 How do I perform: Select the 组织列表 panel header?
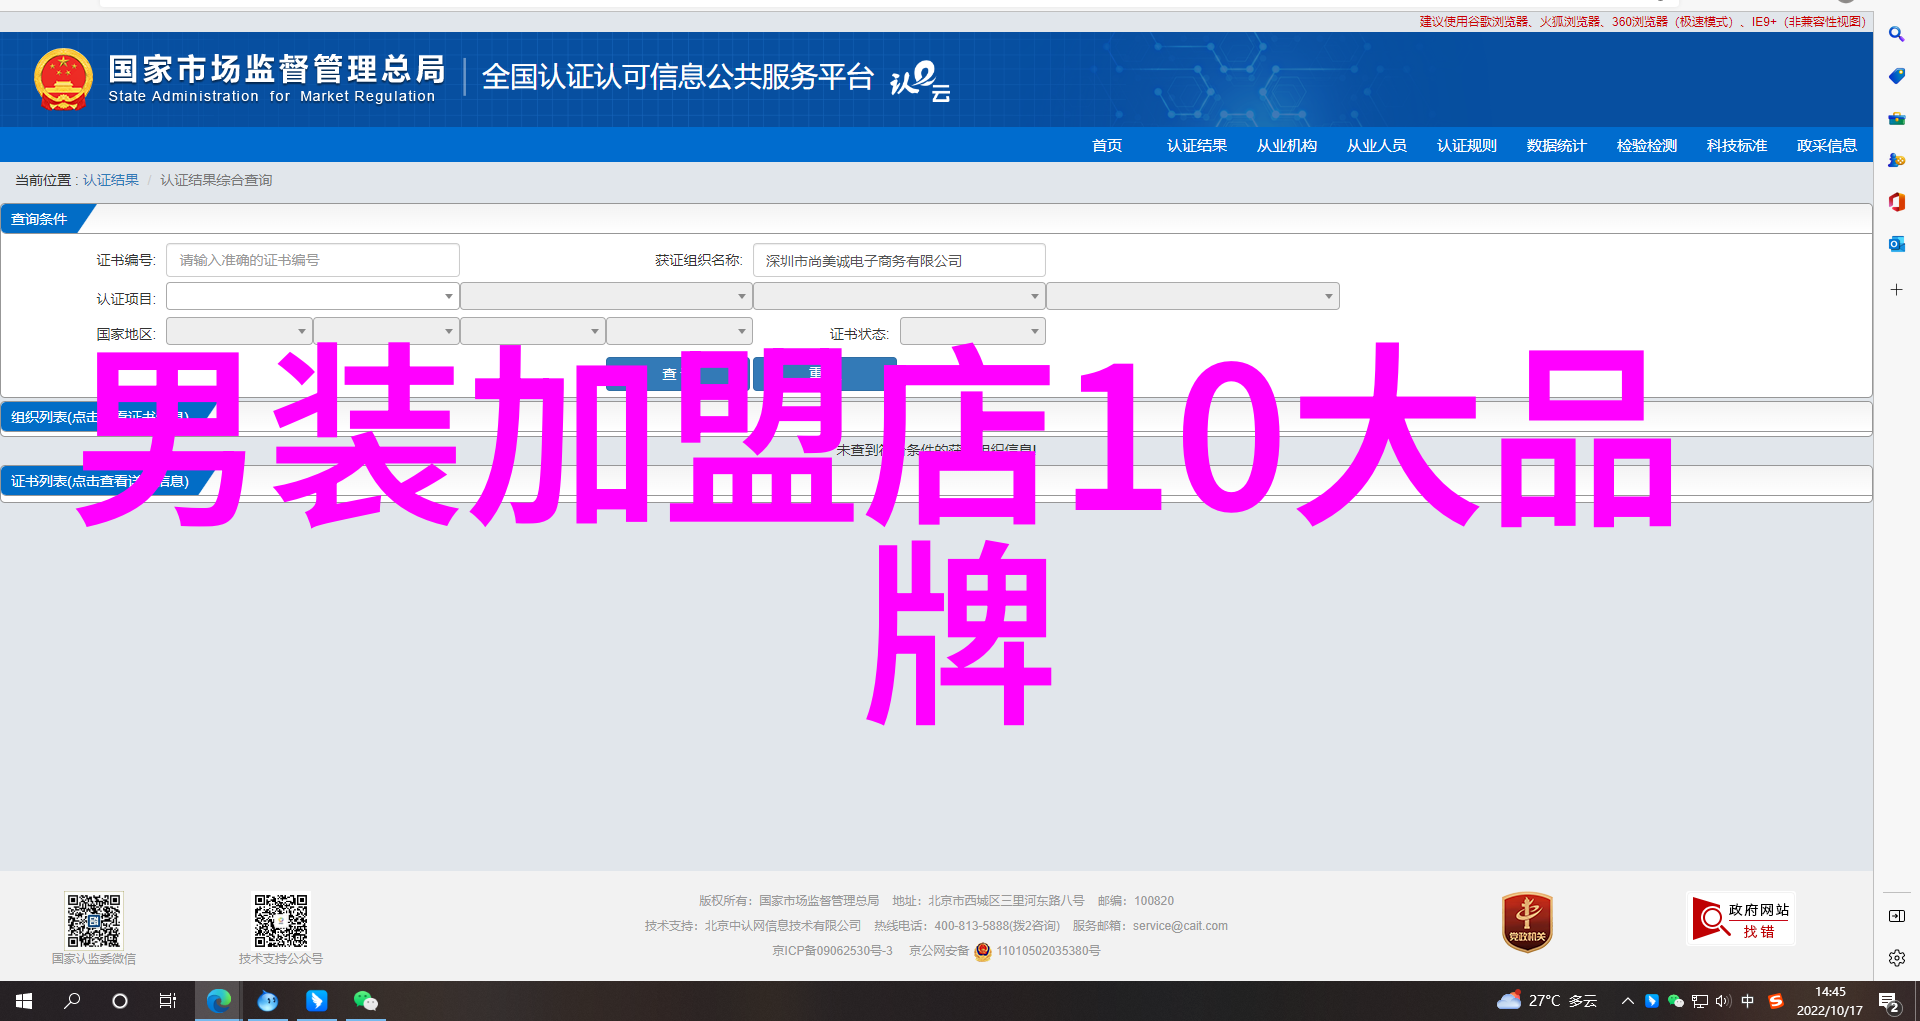[100, 416]
